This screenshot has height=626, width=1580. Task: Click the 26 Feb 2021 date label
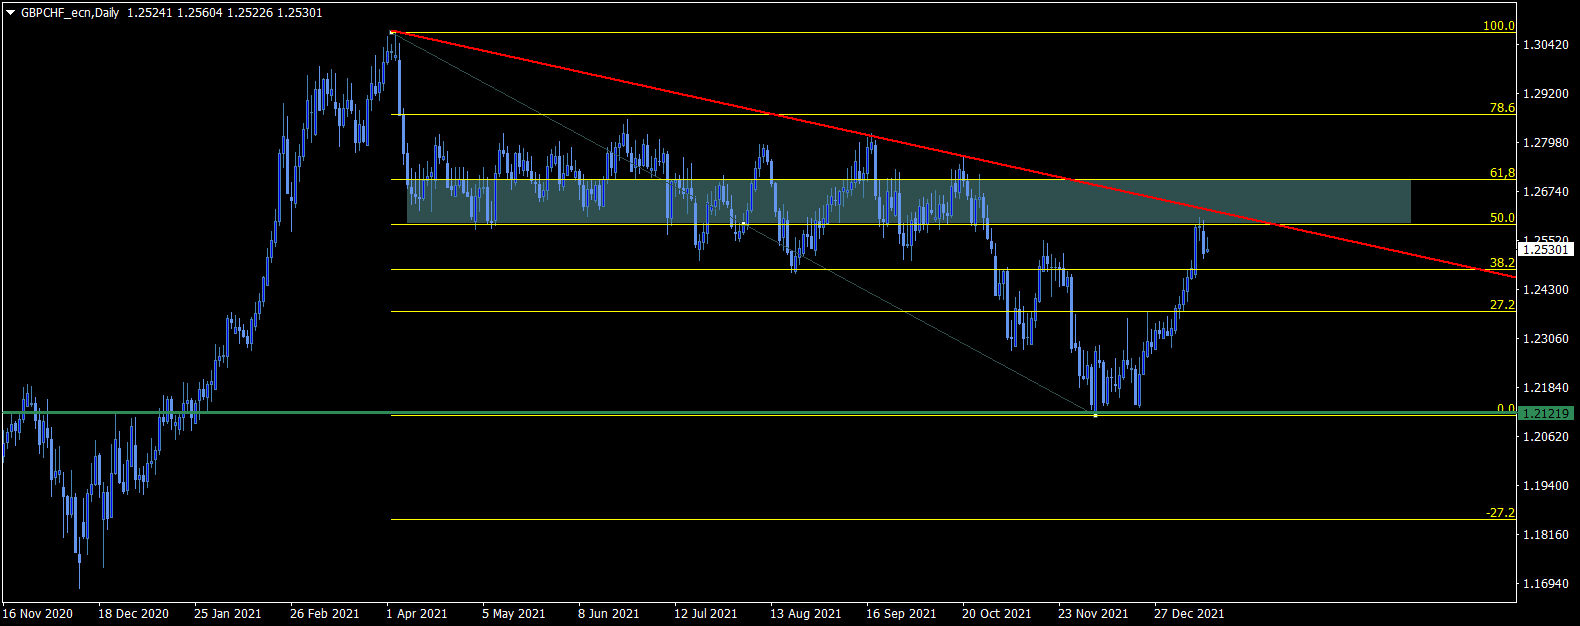[x=325, y=614]
